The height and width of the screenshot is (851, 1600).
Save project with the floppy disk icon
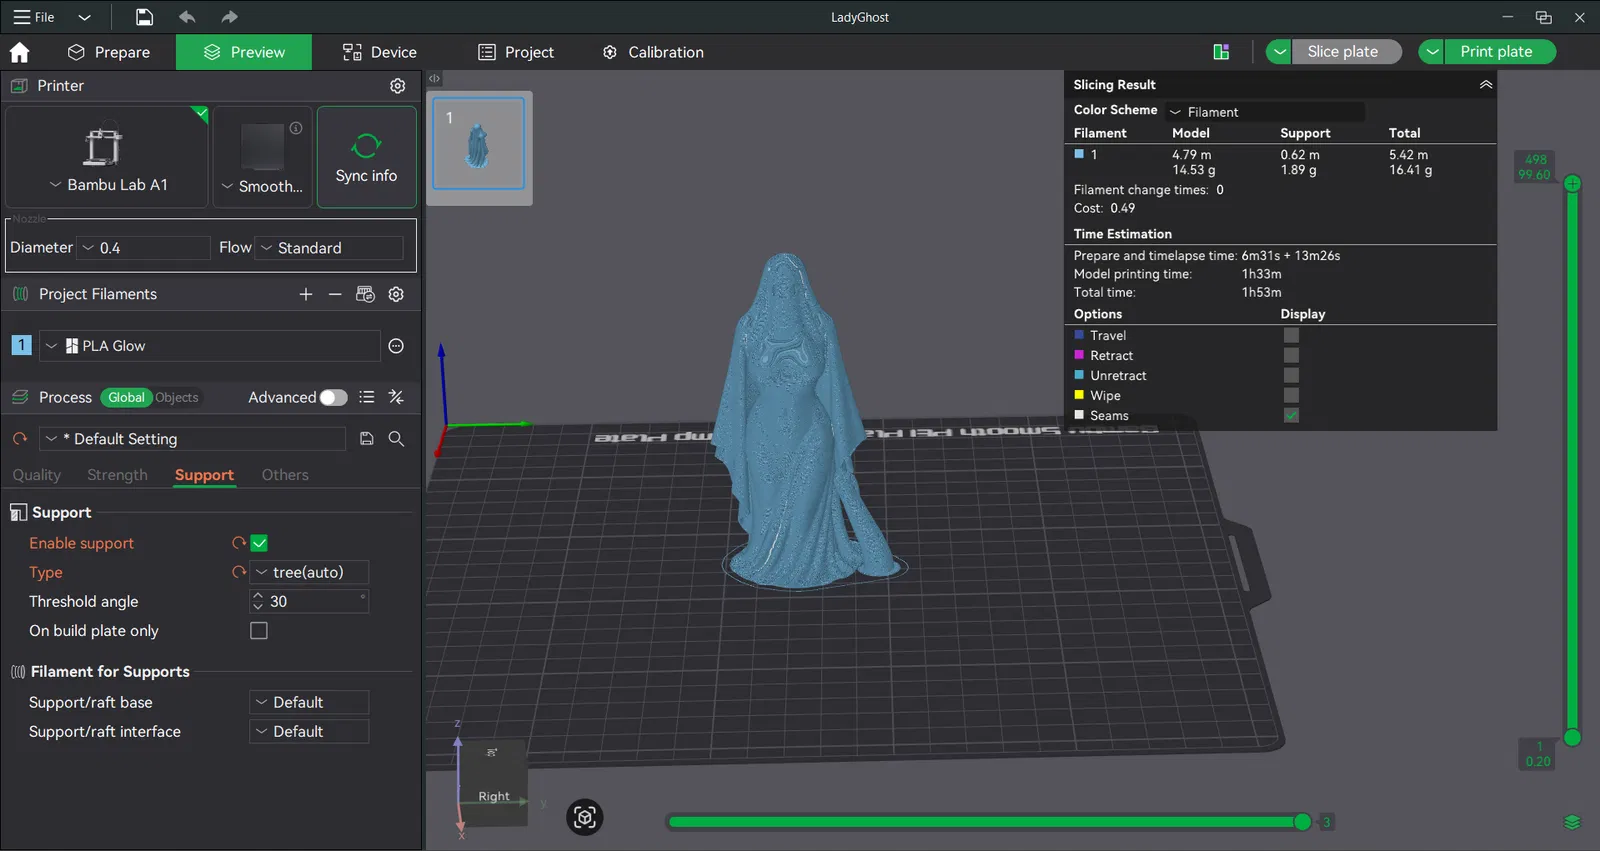(x=145, y=17)
